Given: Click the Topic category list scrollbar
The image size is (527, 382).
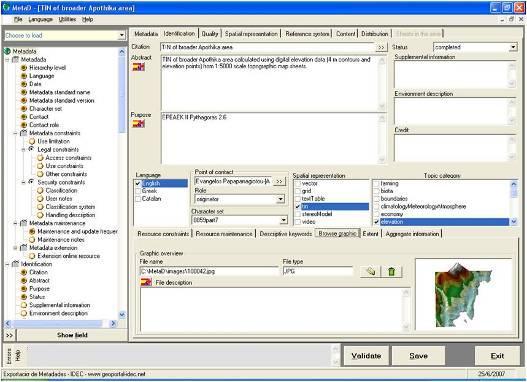Looking at the screenshot, I should (x=514, y=203).
